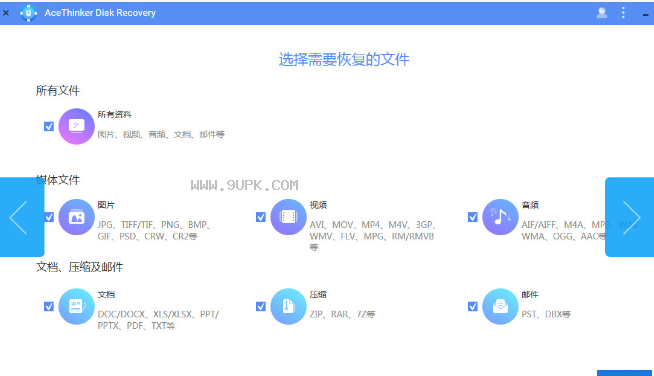Click the 所有文件 section heading
The width and height of the screenshot is (654, 376).
point(58,91)
